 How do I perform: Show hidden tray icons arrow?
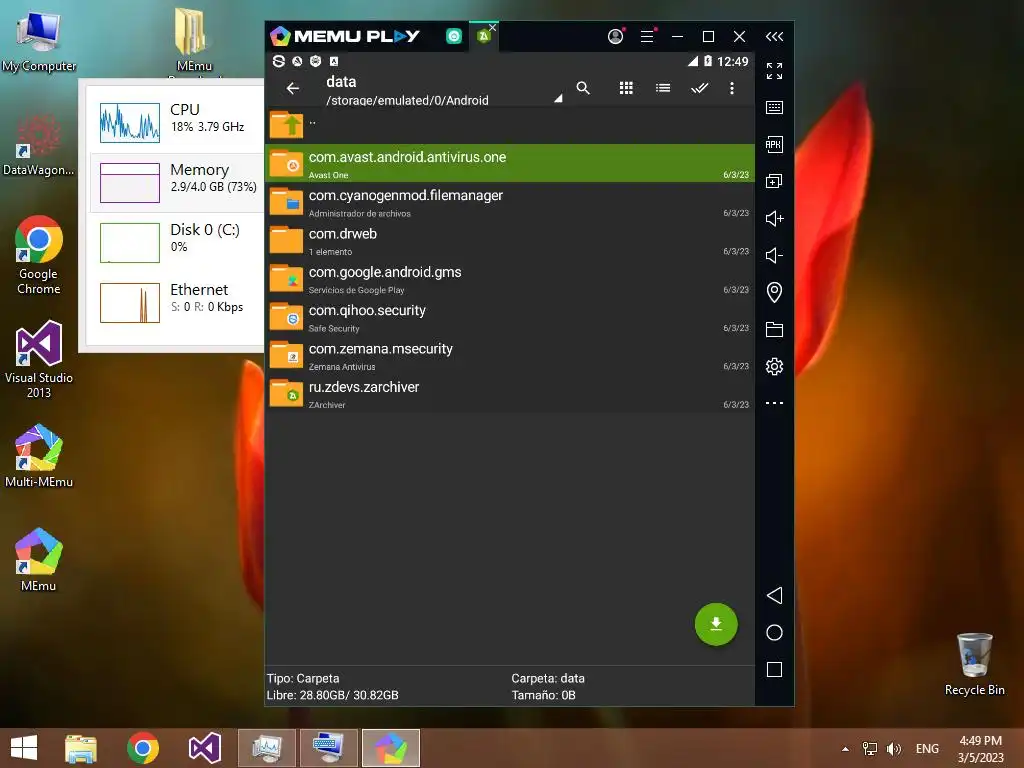coord(845,749)
